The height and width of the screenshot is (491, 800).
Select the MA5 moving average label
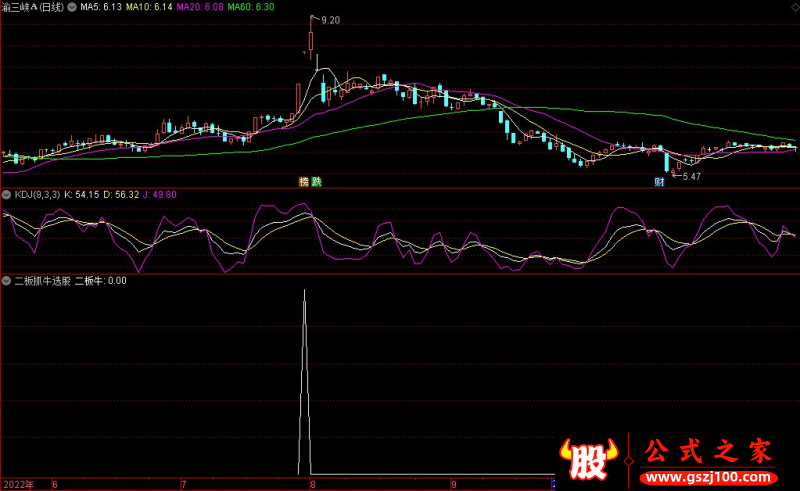101,7
